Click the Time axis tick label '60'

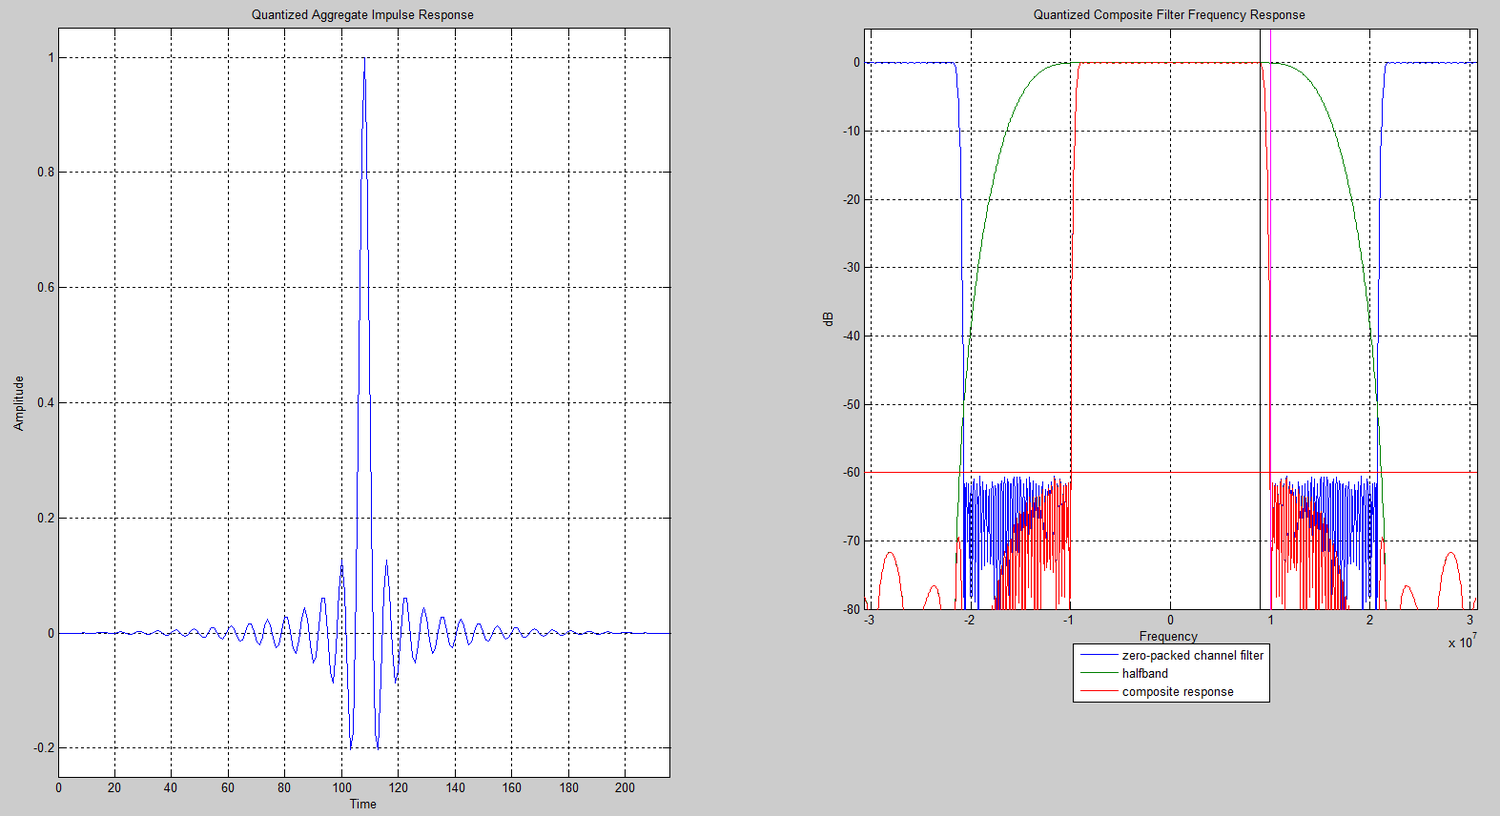pyautogui.click(x=228, y=788)
